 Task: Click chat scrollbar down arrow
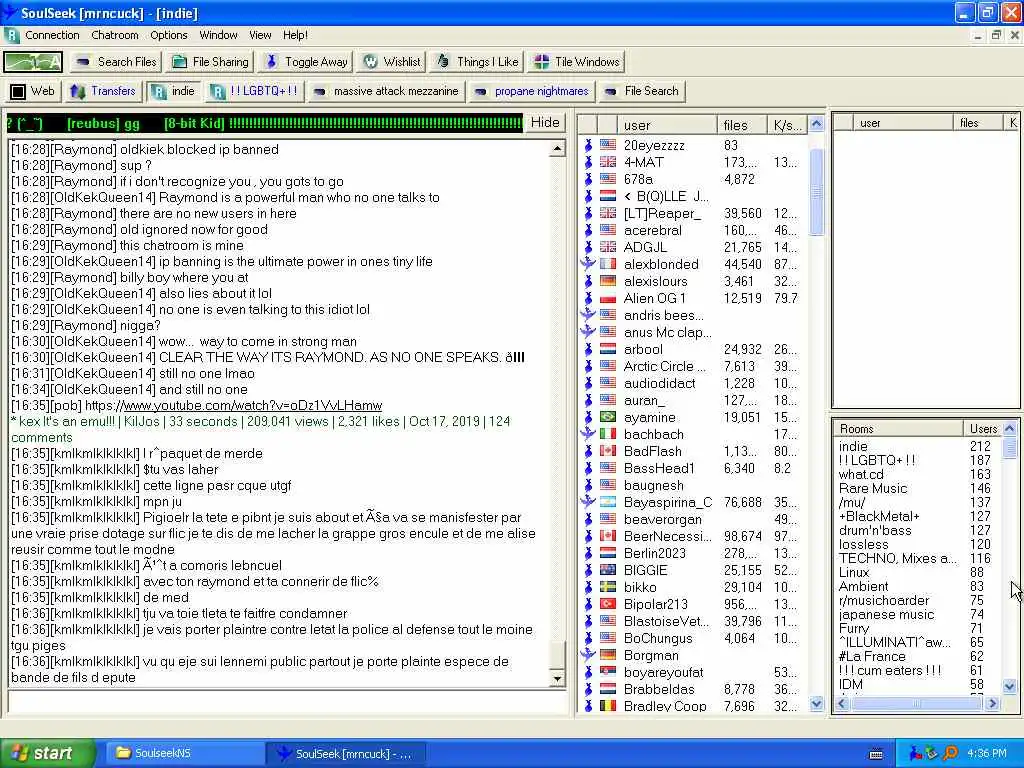(x=557, y=679)
